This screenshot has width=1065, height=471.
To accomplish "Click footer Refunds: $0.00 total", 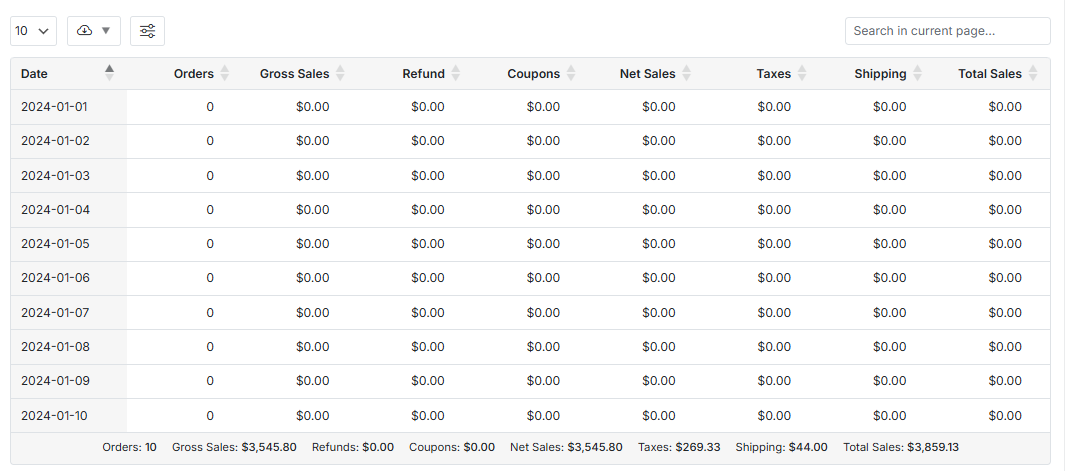I will [353, 447].
